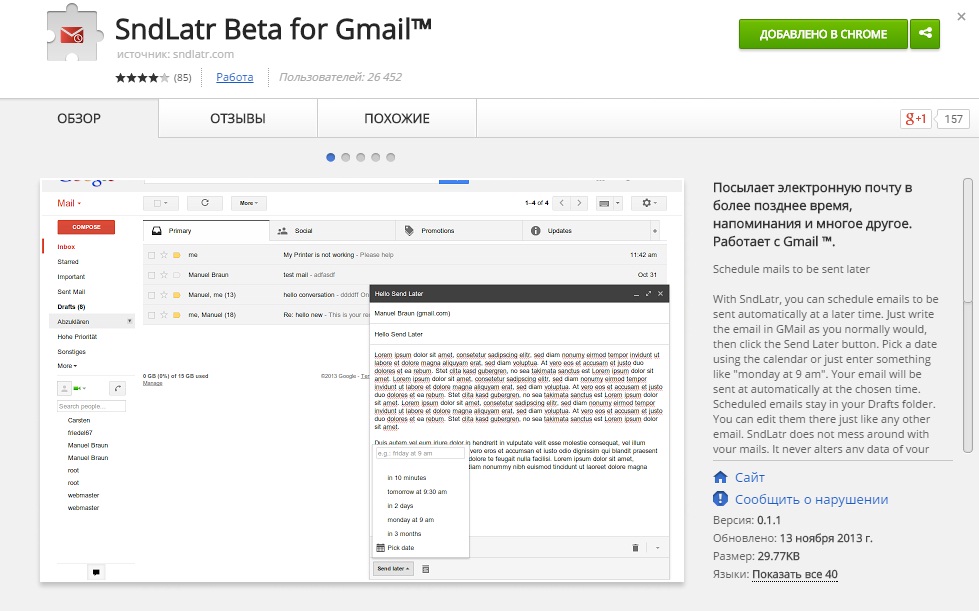Open the More dropdown in Gmail toolbar

248,203
